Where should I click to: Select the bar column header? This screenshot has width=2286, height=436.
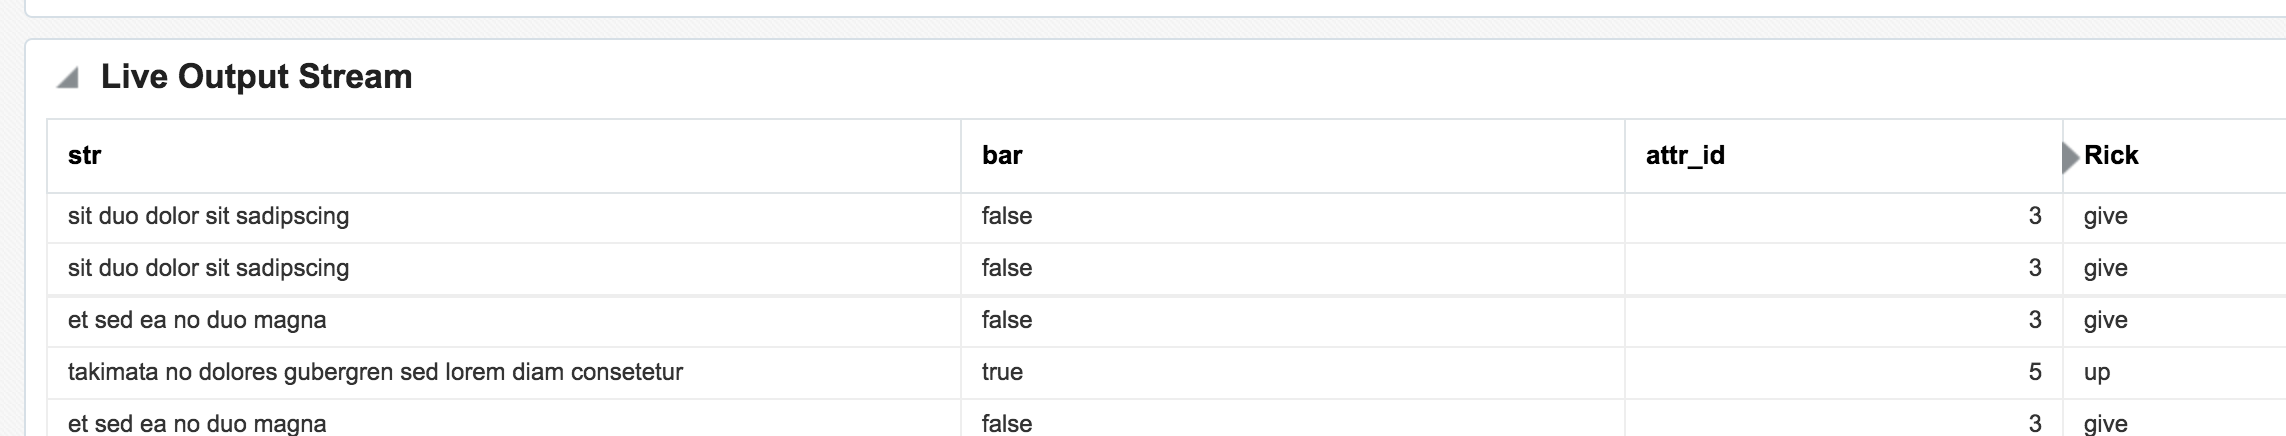click(x=1002, y=156)
